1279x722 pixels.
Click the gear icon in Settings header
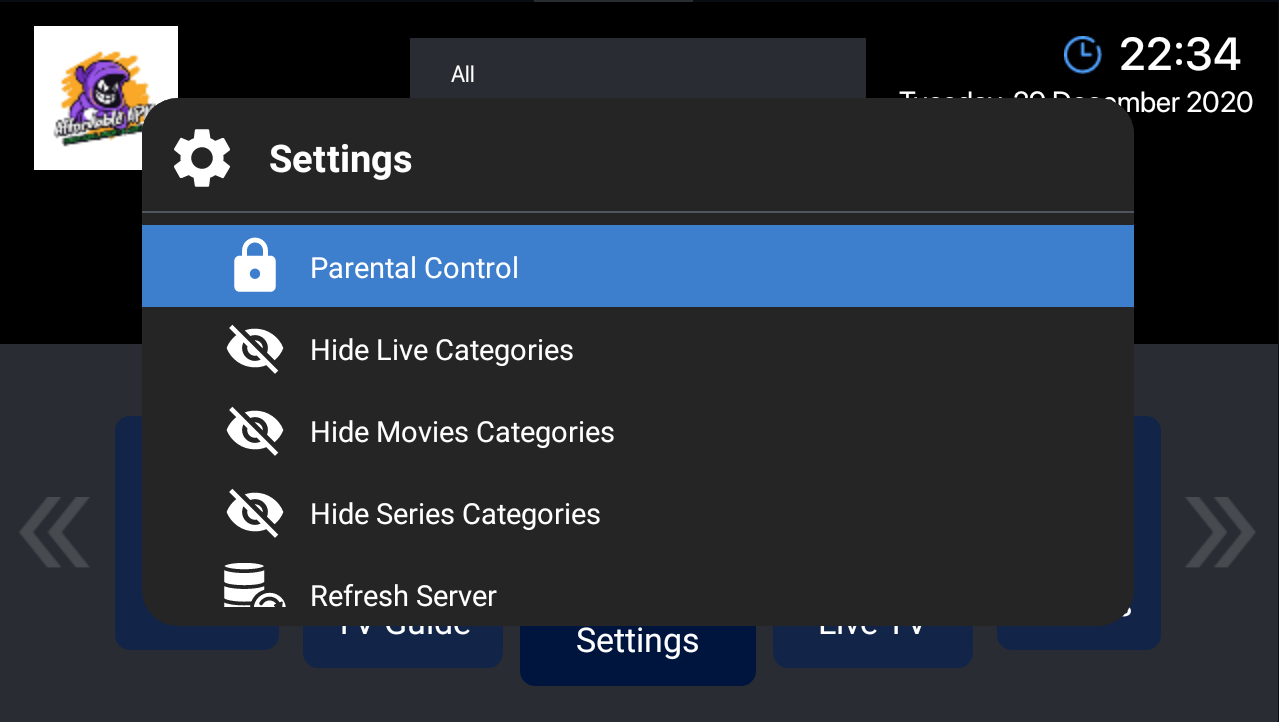pyautogui.click(x=202, y=159)
